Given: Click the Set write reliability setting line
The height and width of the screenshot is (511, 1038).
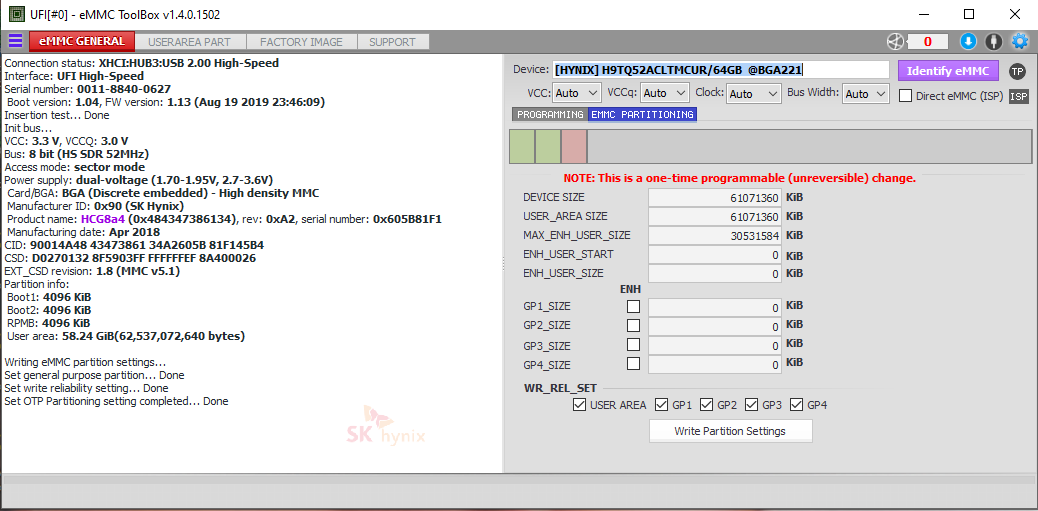Looking at the screenshot, I should (x=86, y=388).
